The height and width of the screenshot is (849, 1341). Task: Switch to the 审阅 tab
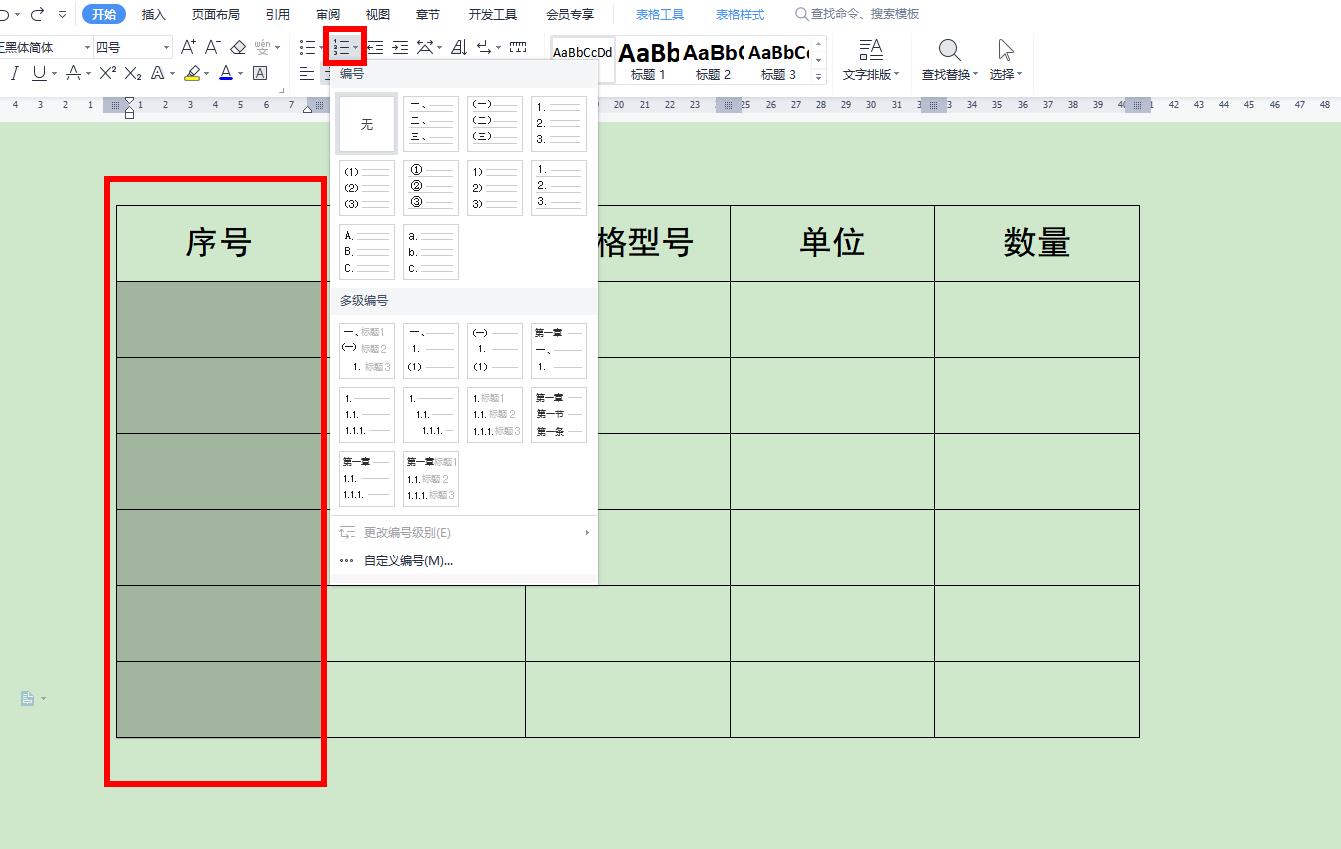pyautogui.click(x=328, y=14)
